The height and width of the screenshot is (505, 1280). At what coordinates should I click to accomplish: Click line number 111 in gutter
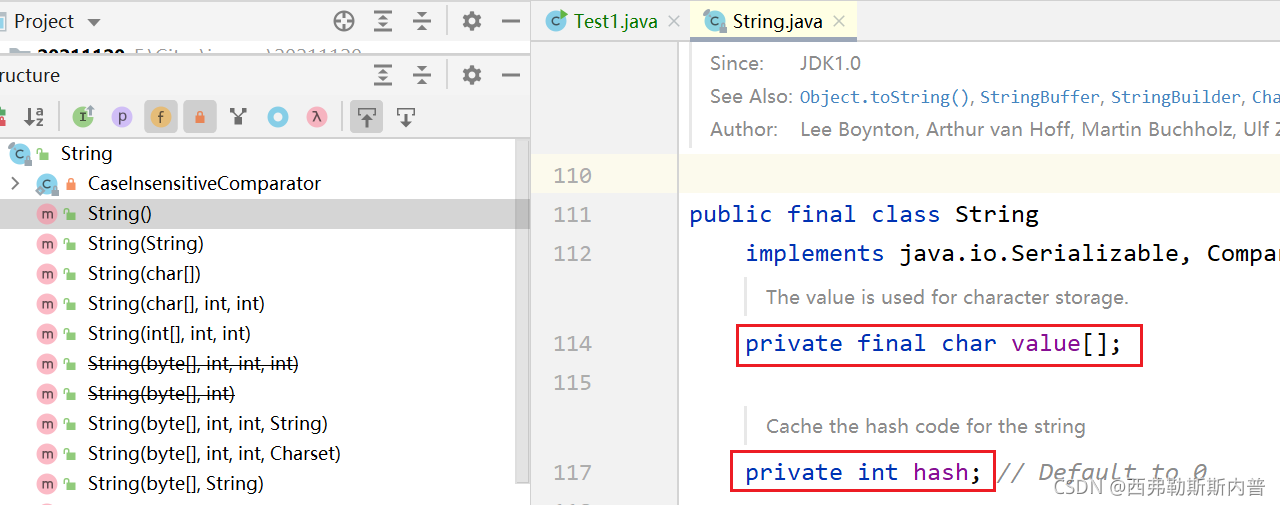pos(572,214)
